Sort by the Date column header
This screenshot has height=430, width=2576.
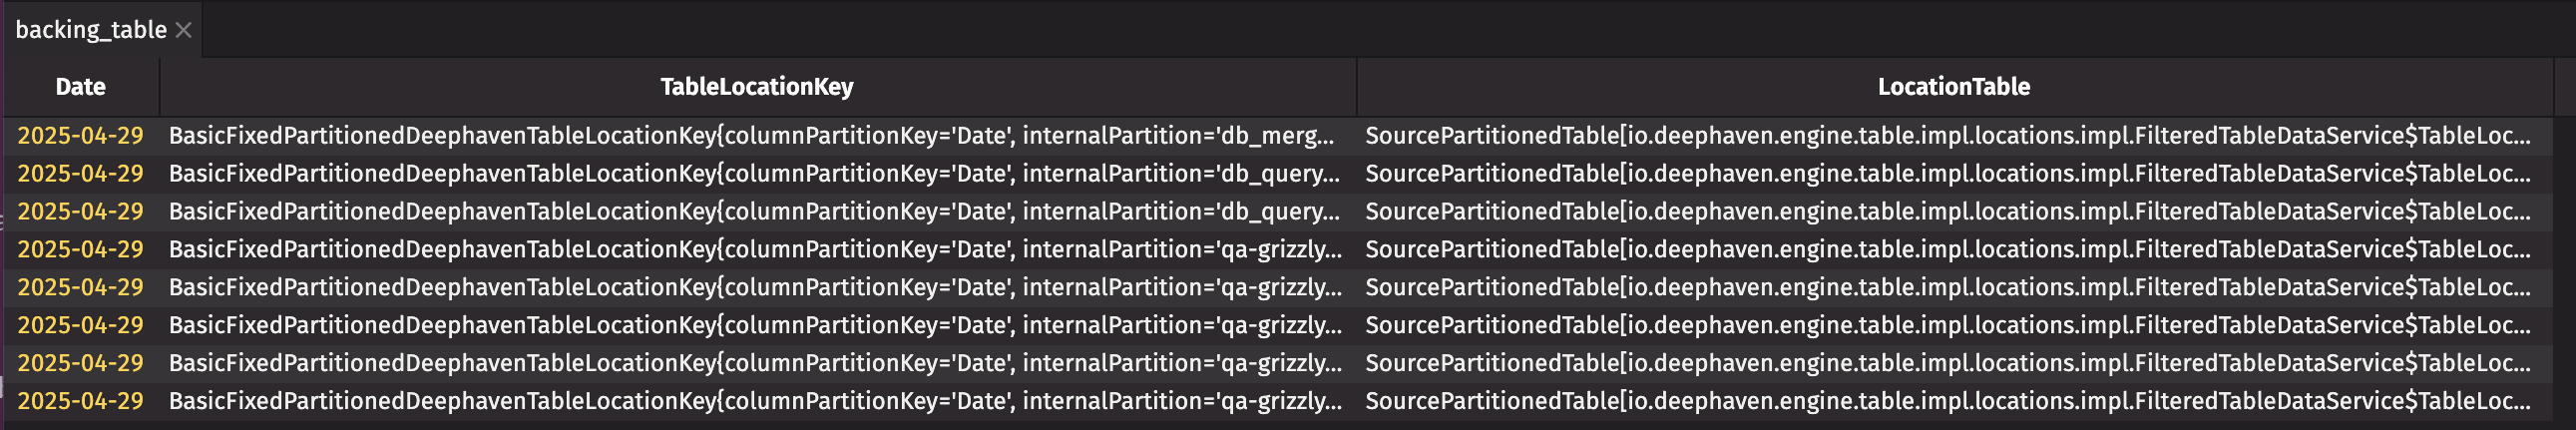(x=80, y=87)
